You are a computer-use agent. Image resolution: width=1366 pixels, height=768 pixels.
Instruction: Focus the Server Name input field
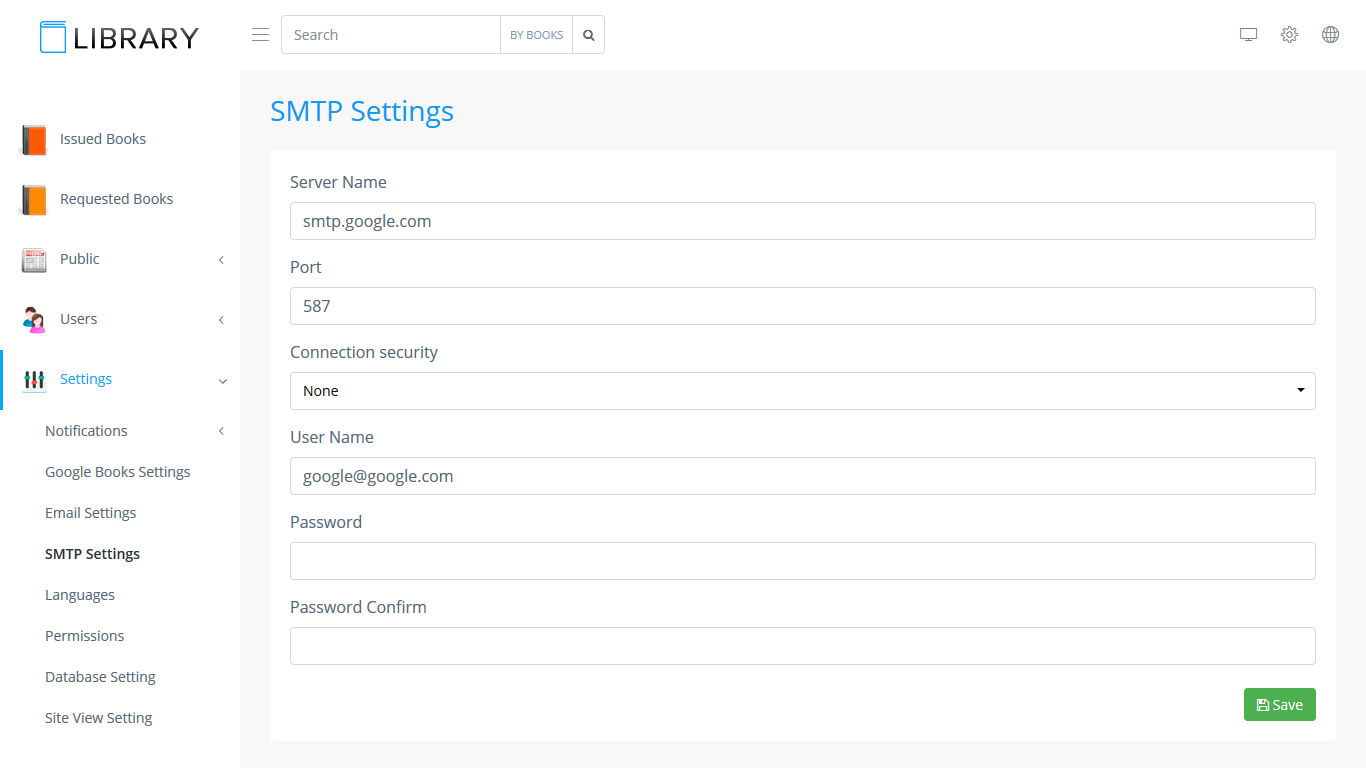coord(802,221)
